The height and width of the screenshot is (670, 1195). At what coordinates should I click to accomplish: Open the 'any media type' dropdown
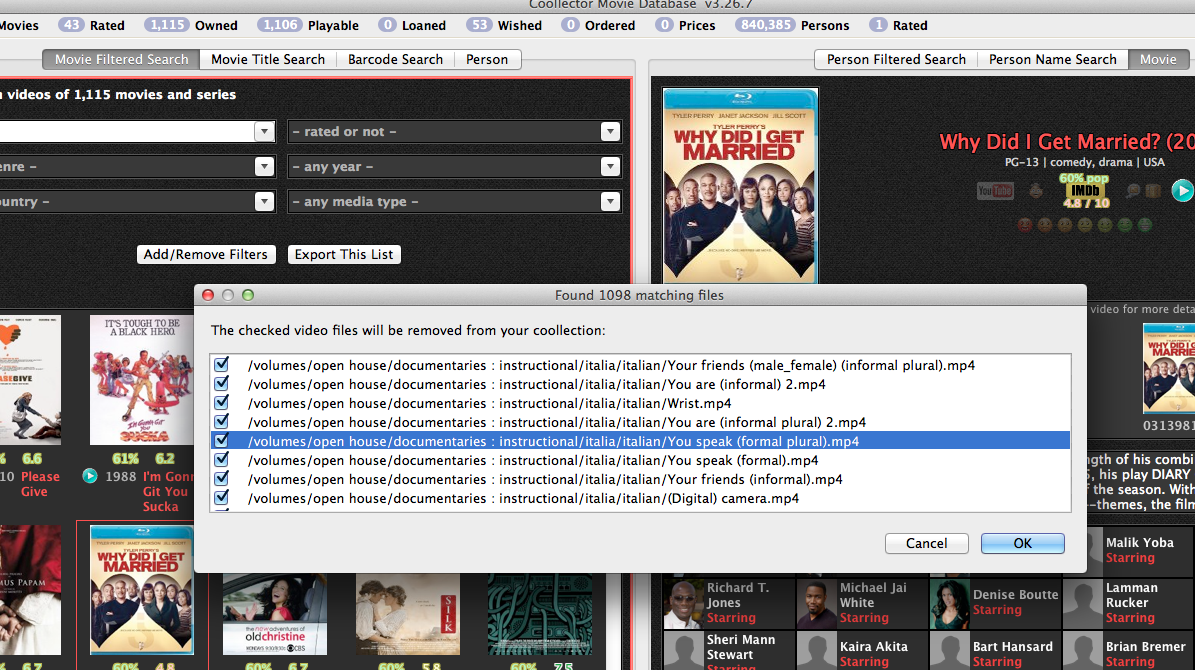(454, 202)
